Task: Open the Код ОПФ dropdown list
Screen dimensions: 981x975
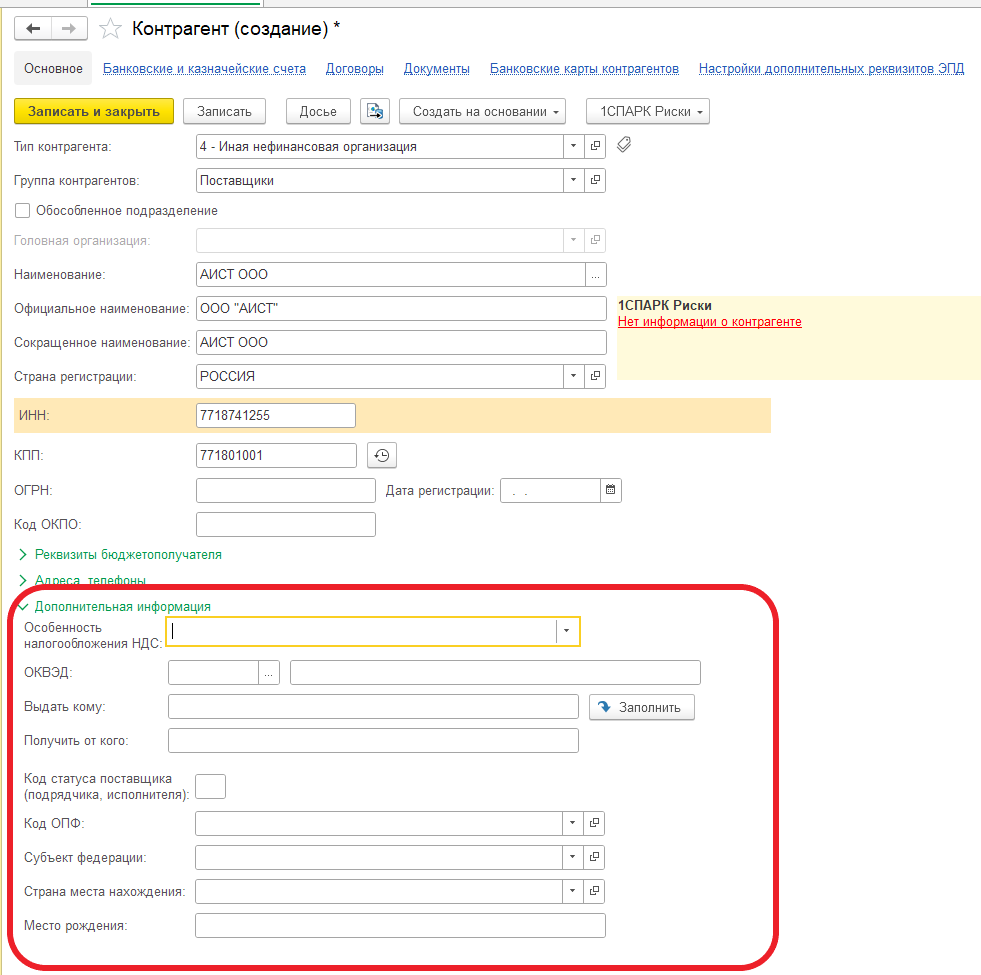Action: 573,823
